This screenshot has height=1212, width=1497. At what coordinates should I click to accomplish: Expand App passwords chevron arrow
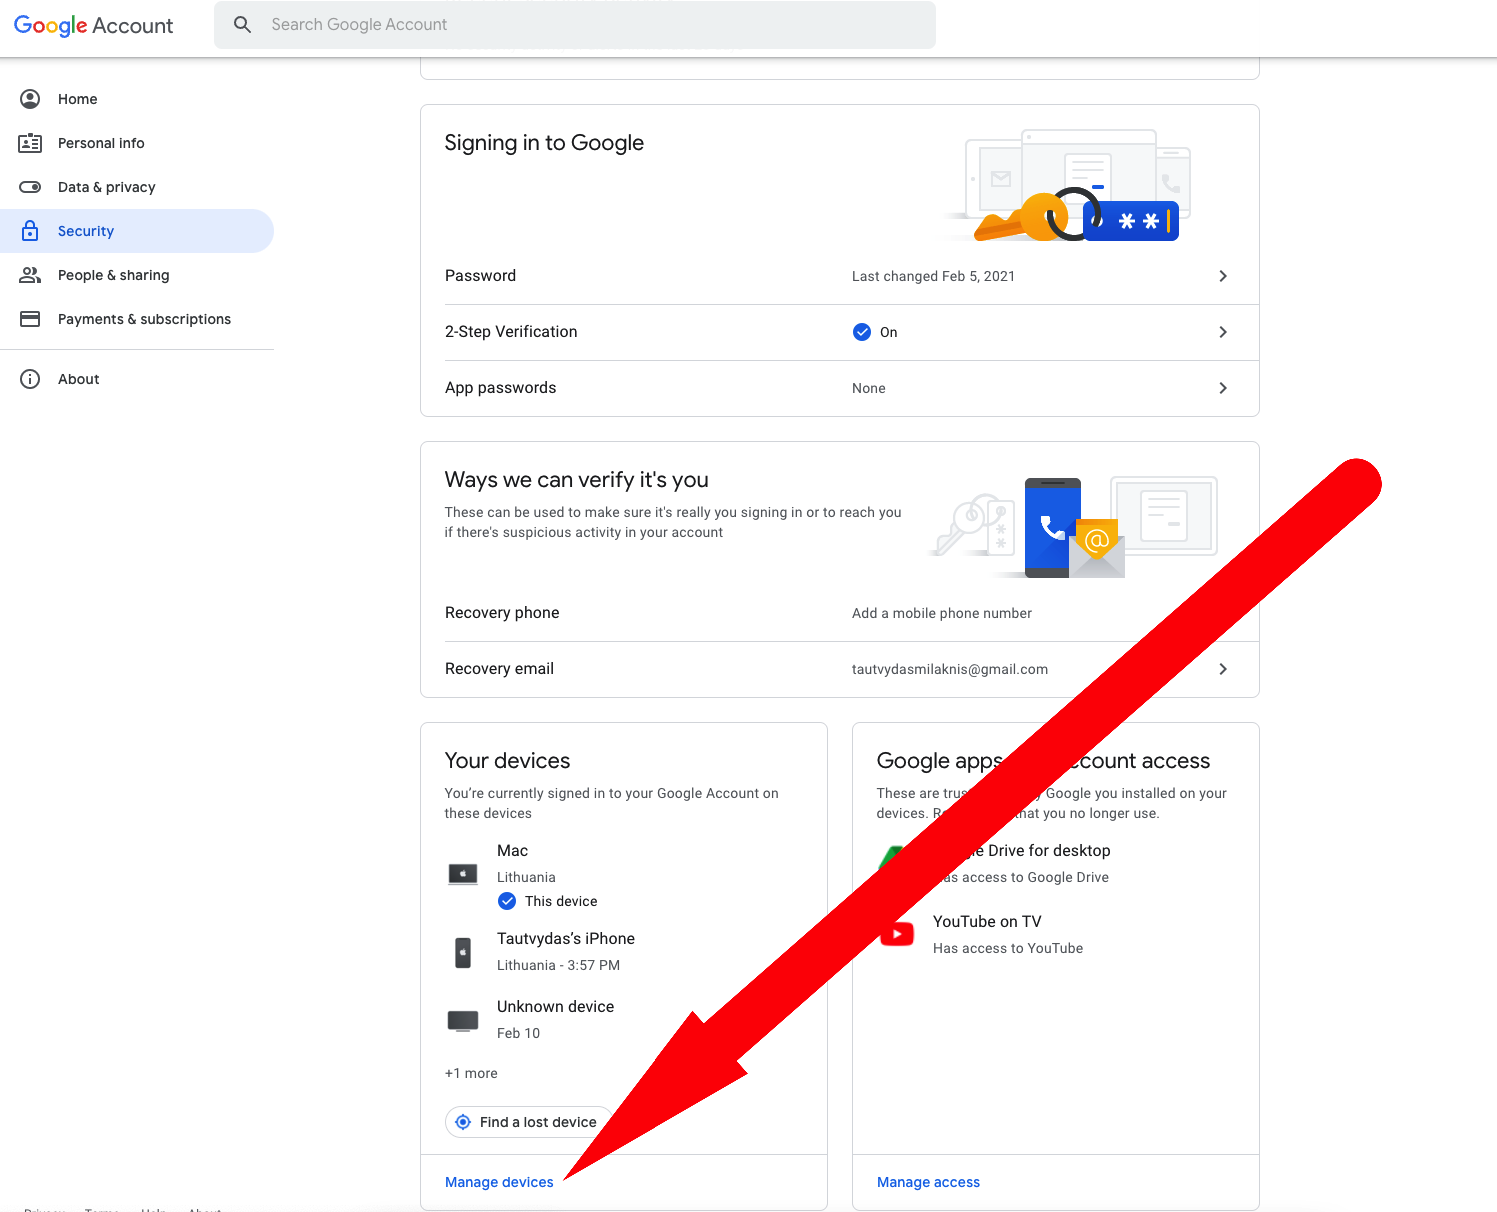[x=1223, y=388]
